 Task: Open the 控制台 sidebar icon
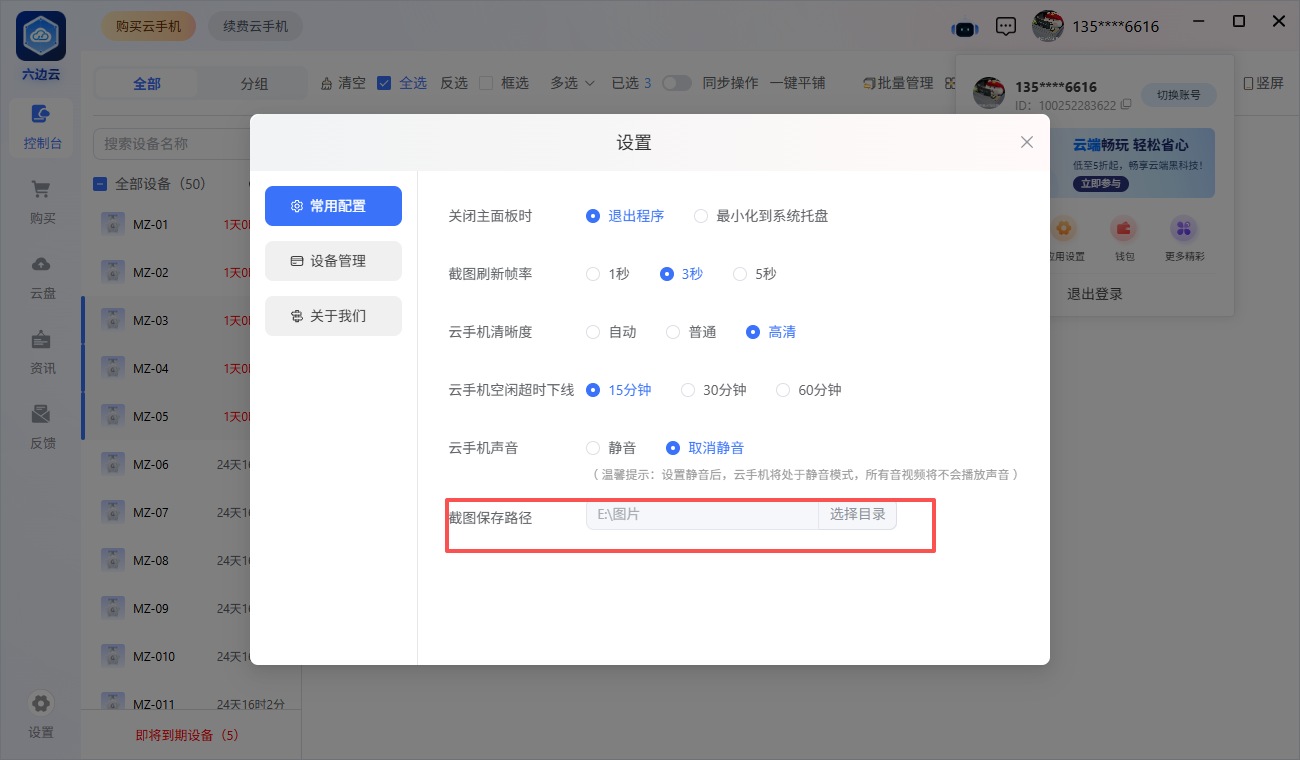click(x=42, y=117)
